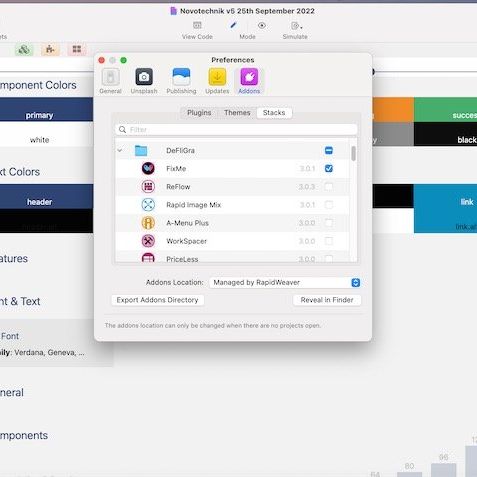
Task: Enable the WorkSpacer checkbox
Action: coord(329,241)
